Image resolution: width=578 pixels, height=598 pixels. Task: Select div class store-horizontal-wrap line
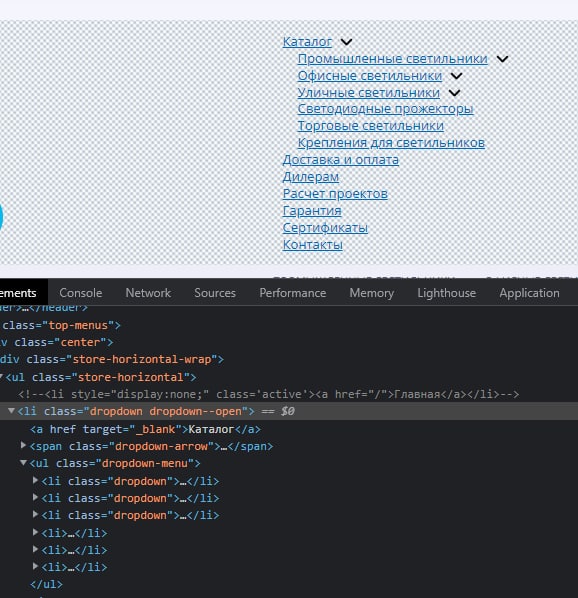click(112, 359)
